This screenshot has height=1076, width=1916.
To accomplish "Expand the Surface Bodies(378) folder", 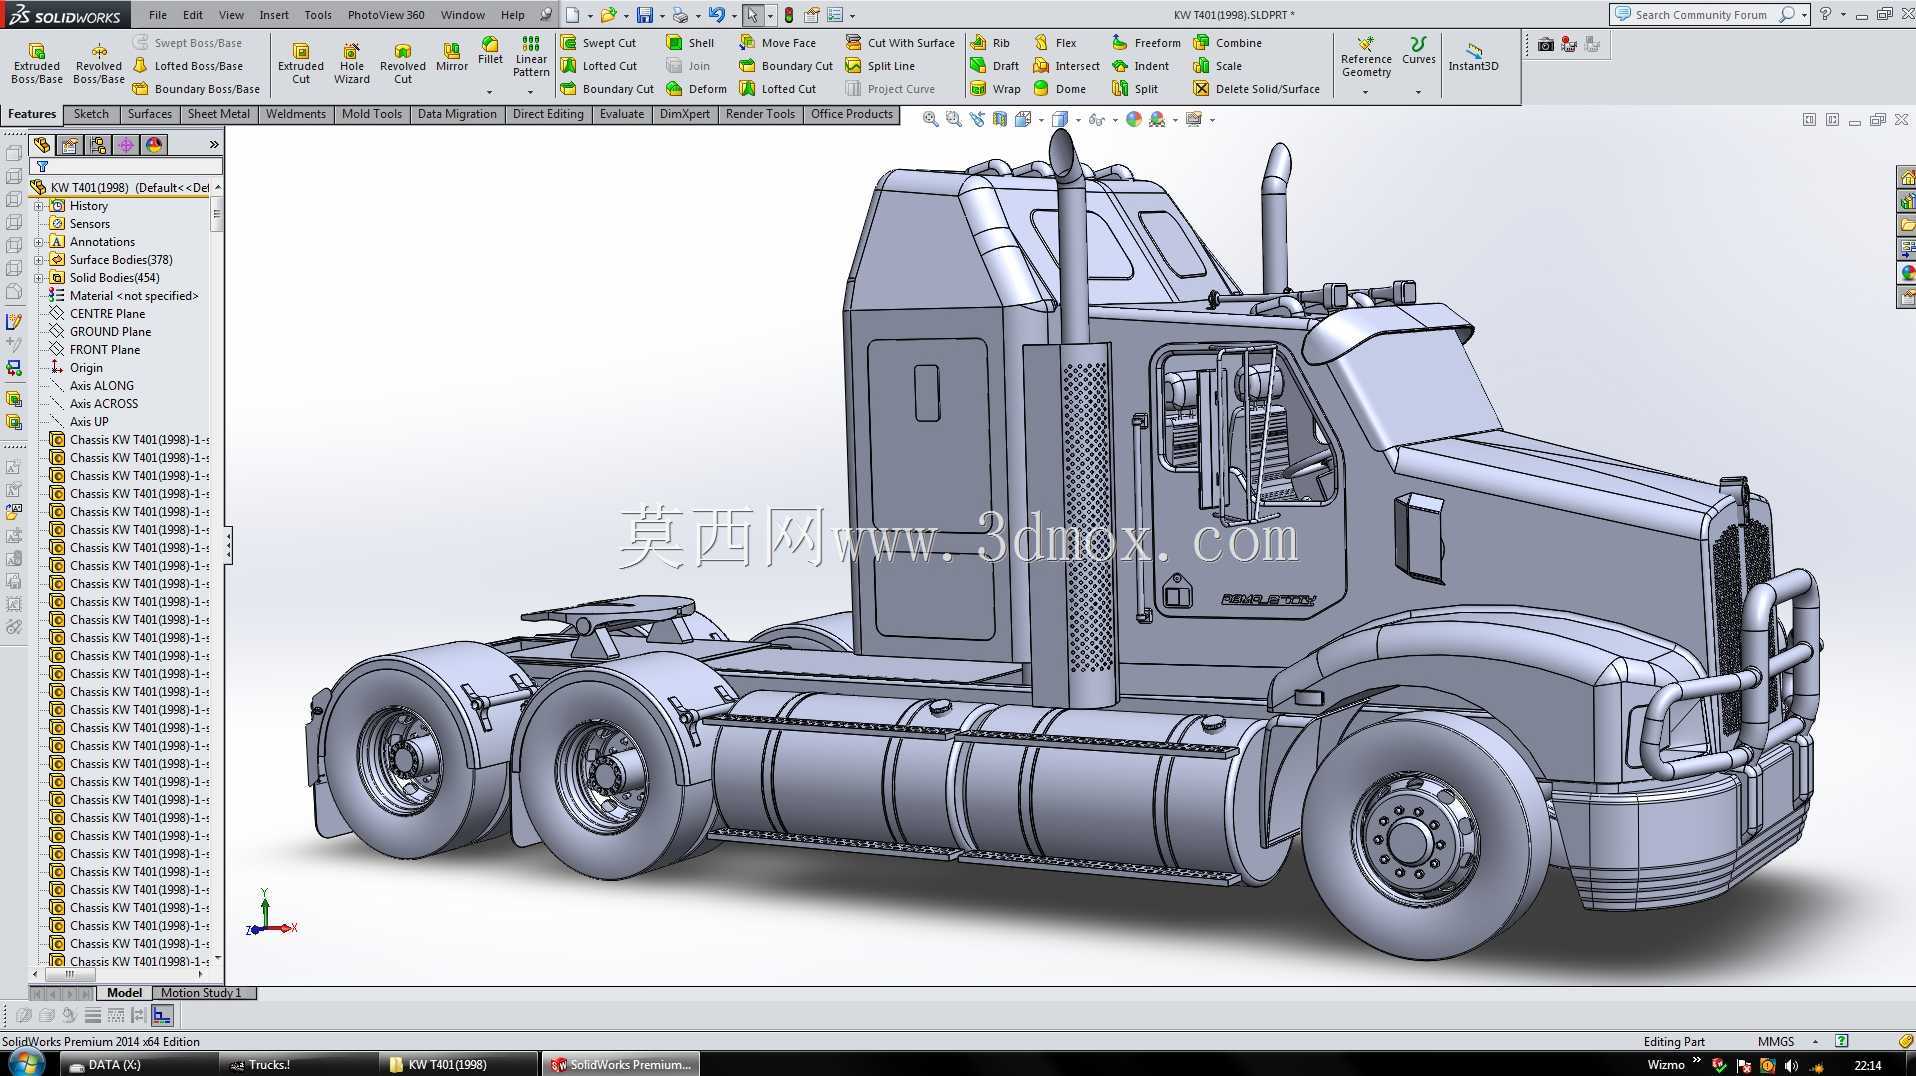I will pos(39,260).
